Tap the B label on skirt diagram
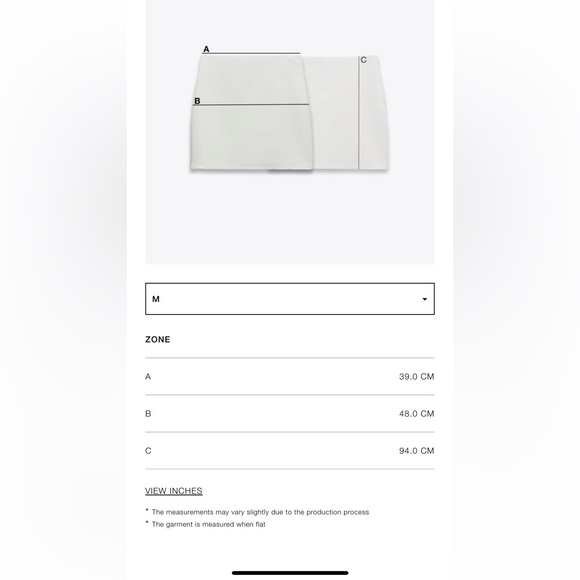This screenshot has width=580, height=580. 197,101
